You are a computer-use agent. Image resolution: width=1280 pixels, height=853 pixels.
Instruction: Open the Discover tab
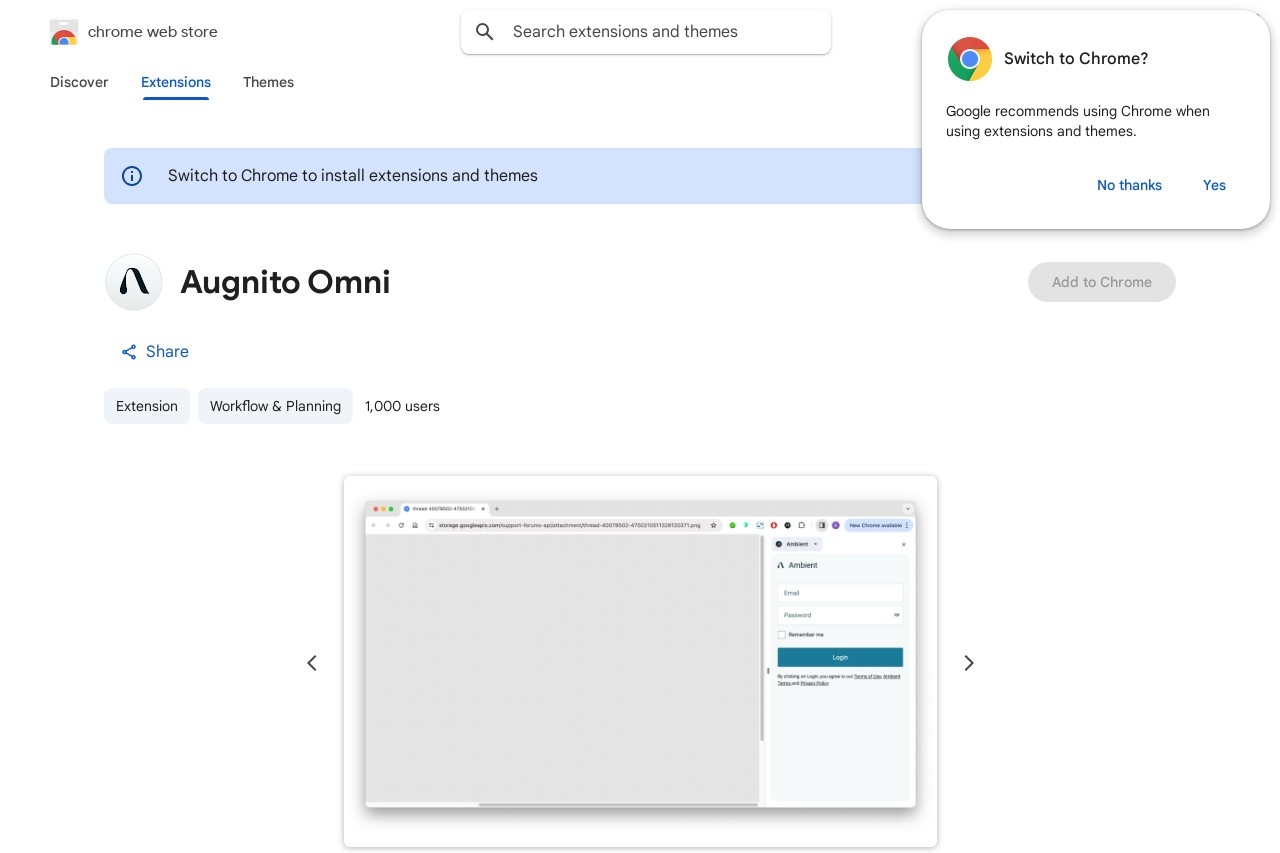[79, 82]
